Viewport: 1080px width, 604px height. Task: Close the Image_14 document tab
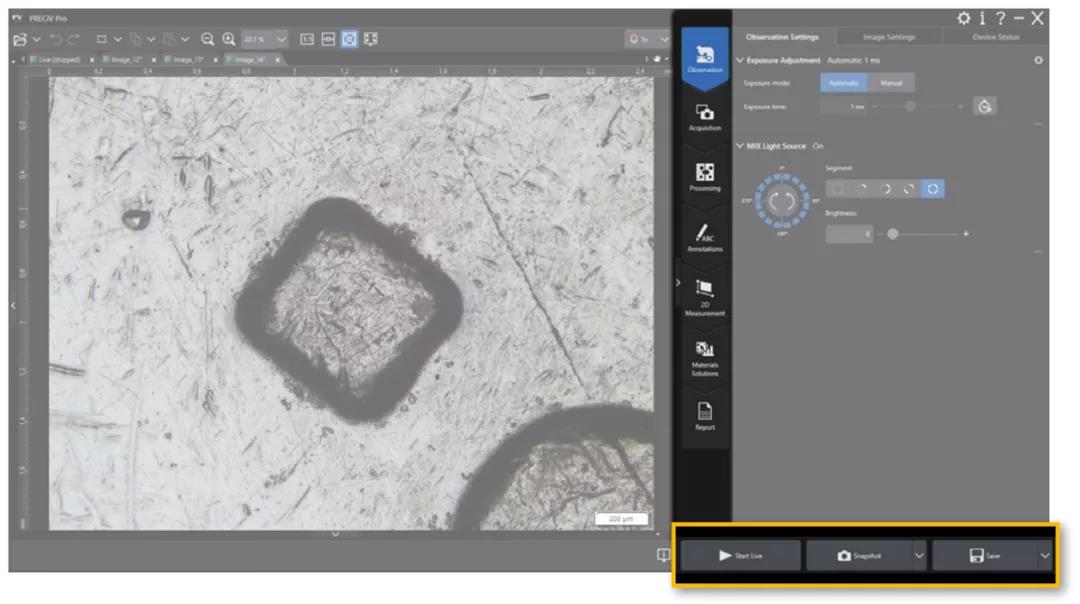278,60
